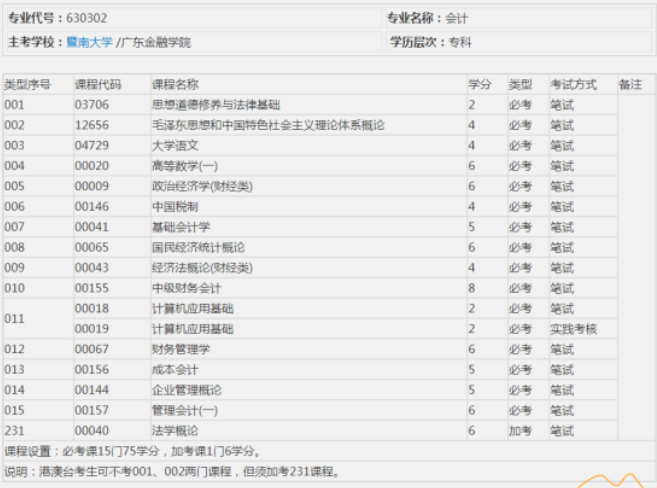This screenshot has height=488, width=657.
Task: Click the 毛泽东思想和中国特色社会主义理论体系概论 course
Action: click(268, 125)
